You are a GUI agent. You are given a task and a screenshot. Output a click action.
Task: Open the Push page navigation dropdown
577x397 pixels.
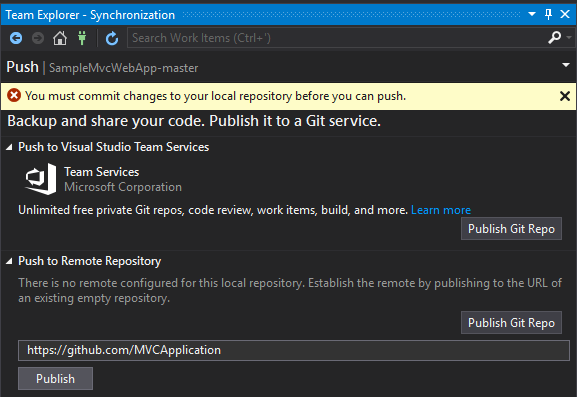[x=566, y=65]
